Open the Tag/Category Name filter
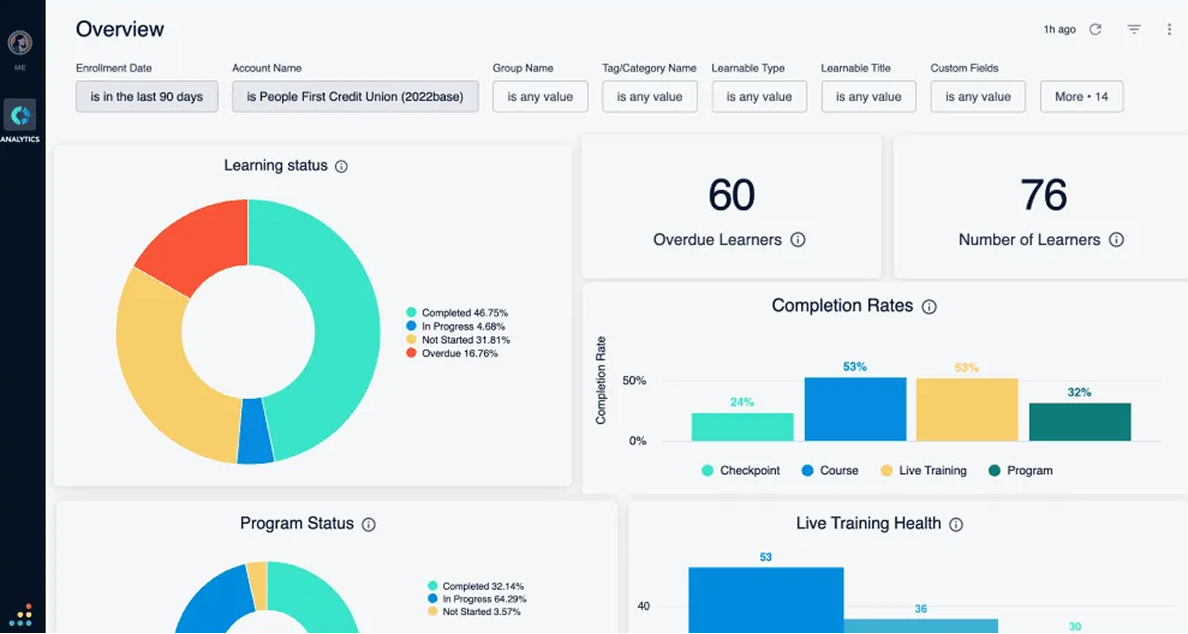This screenshot has width=1188, height=634. pos(650,97)
